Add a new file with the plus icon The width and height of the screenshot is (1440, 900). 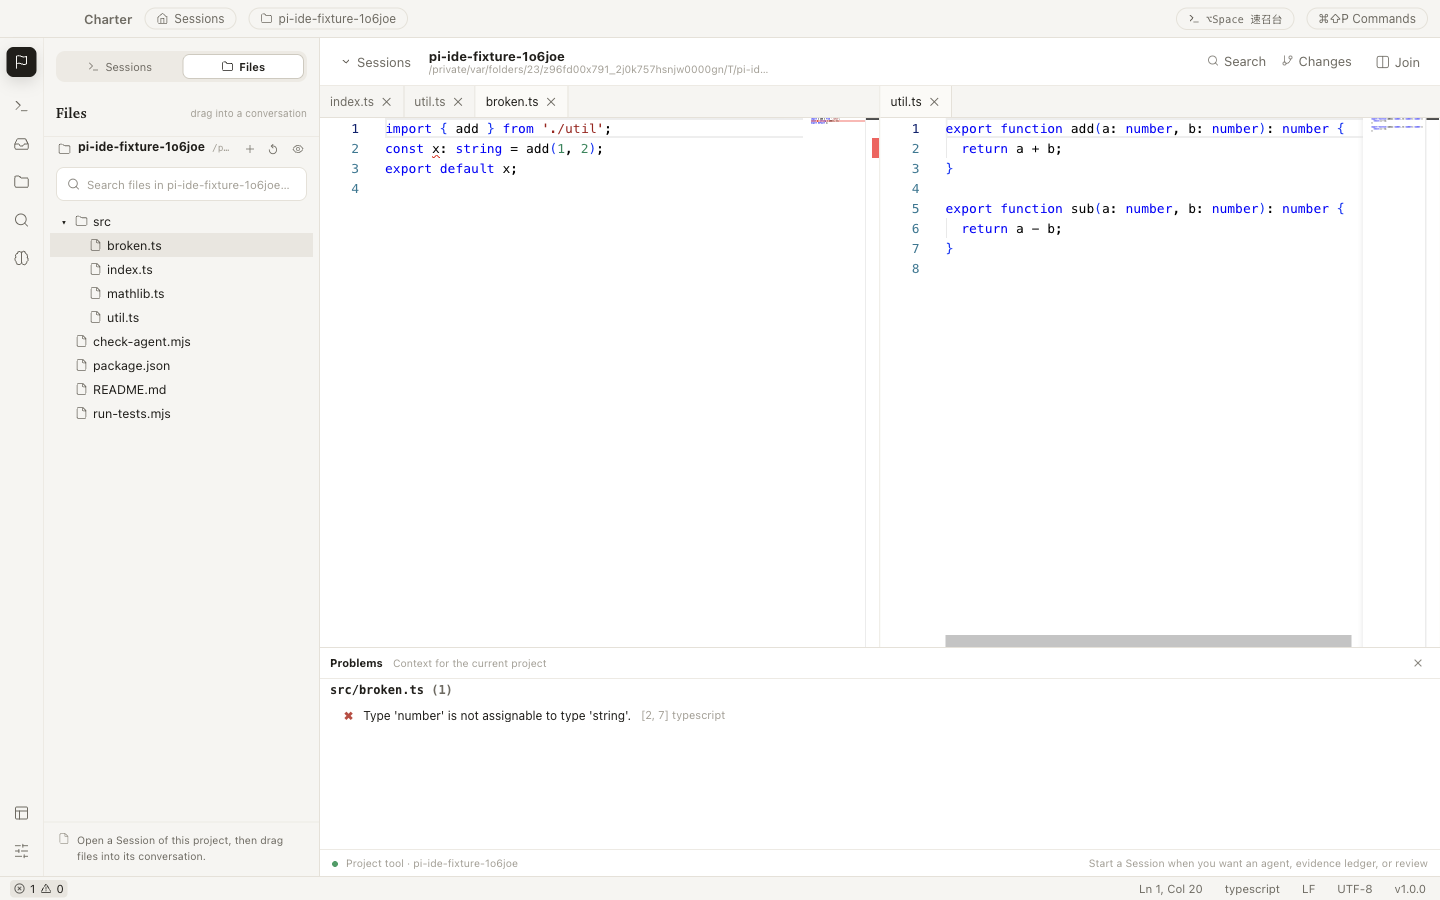250,149
